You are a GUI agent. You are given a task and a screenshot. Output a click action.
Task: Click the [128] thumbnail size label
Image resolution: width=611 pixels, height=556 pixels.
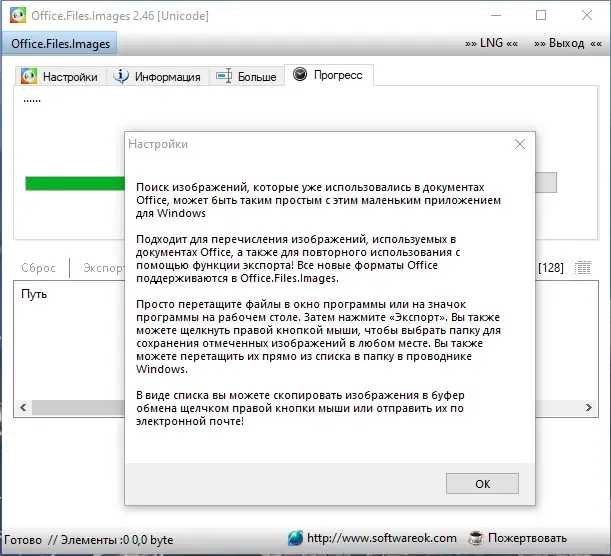pyautogui.click(x=551, y=268)
